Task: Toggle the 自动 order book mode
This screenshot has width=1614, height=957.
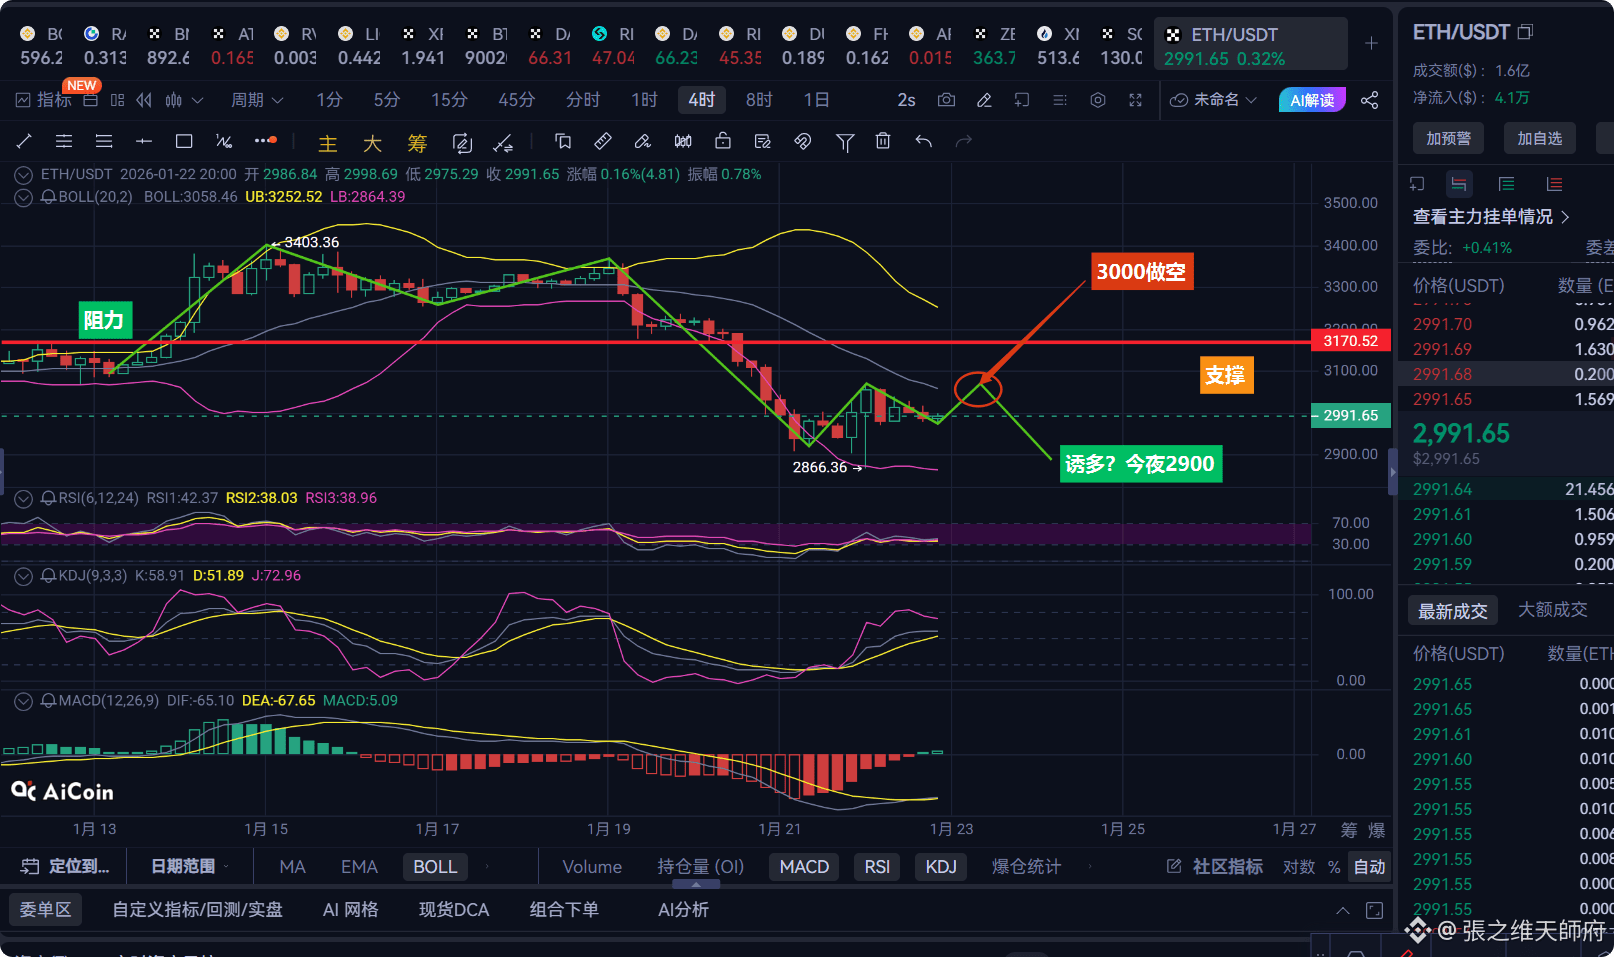Action: click(x=1369, y=867)
